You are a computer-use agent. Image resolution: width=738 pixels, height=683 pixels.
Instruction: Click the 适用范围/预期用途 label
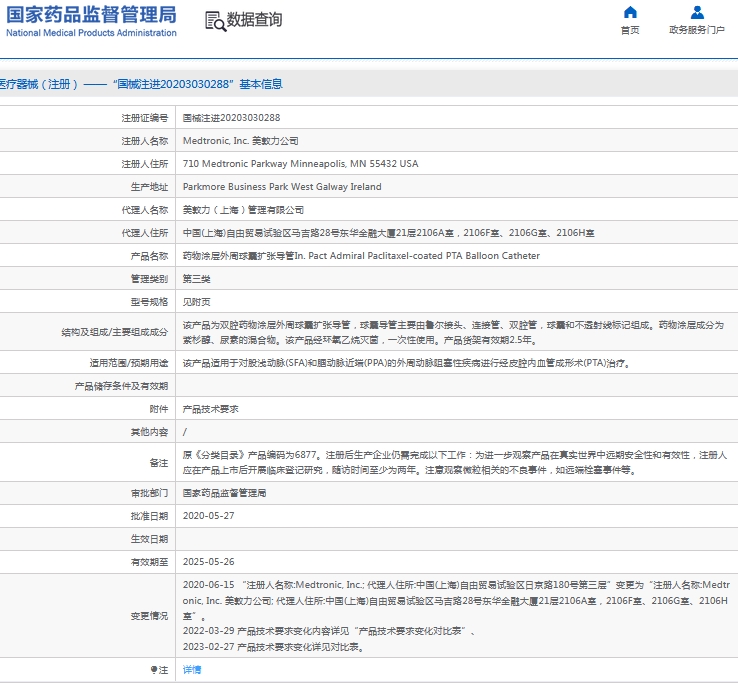128,363
